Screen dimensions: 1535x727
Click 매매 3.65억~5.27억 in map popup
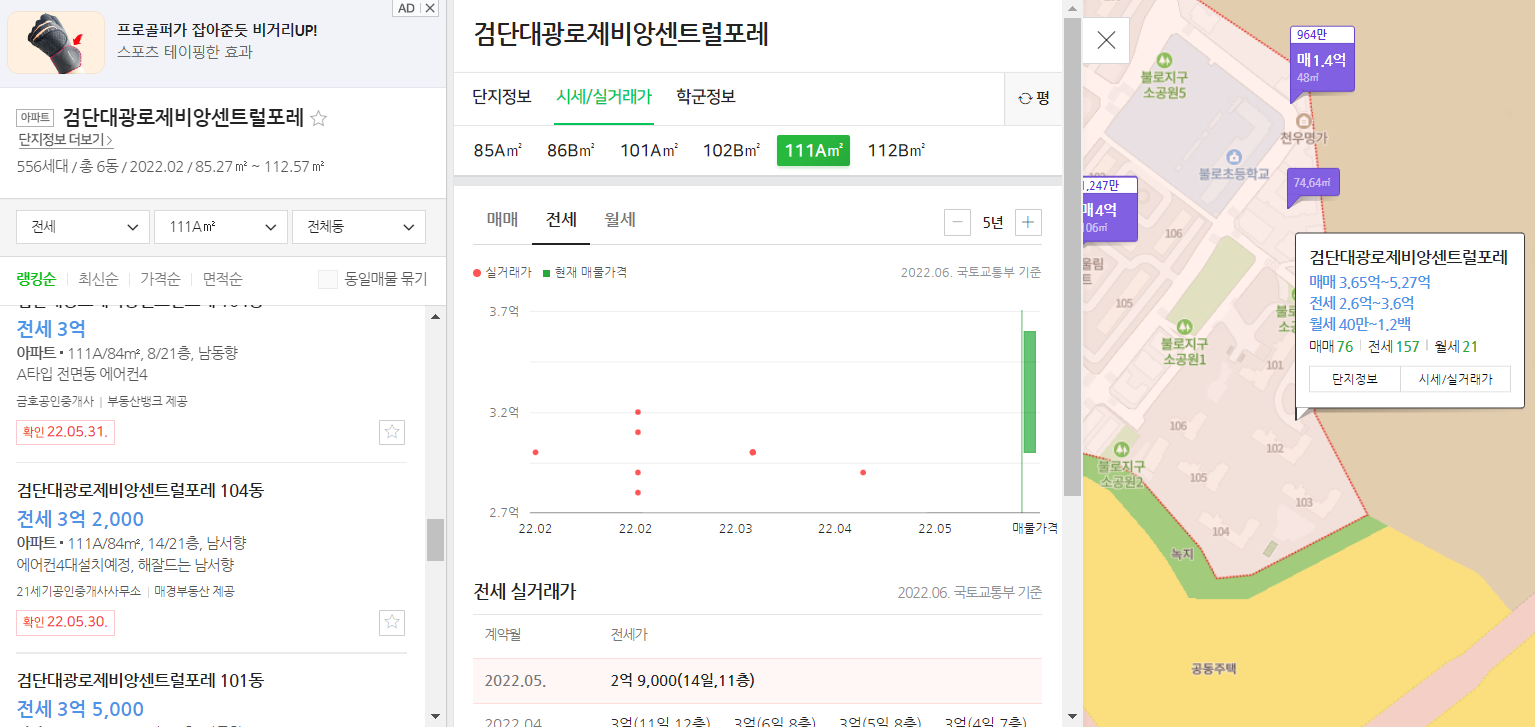tap(1370, 282)
